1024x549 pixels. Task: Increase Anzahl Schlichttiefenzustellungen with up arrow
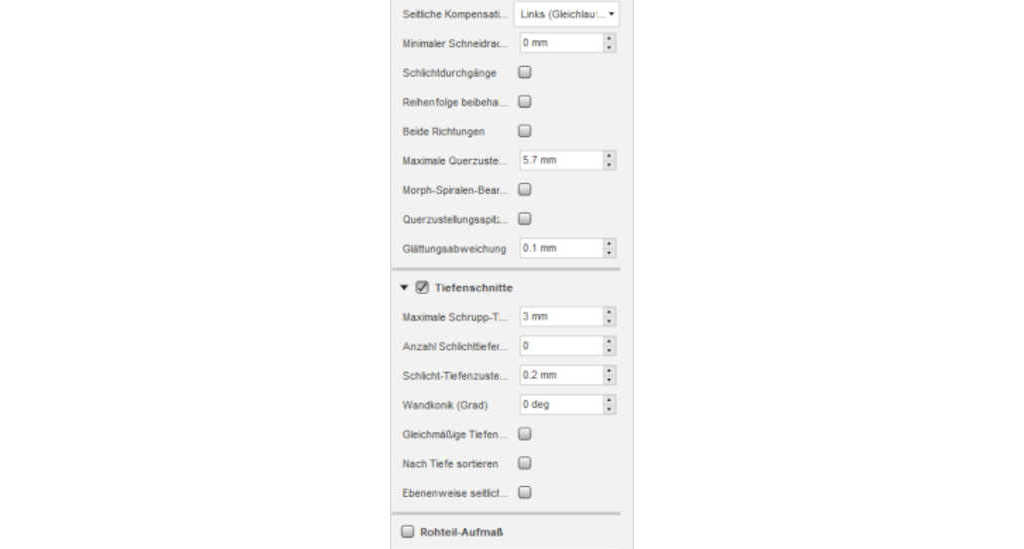610,341
